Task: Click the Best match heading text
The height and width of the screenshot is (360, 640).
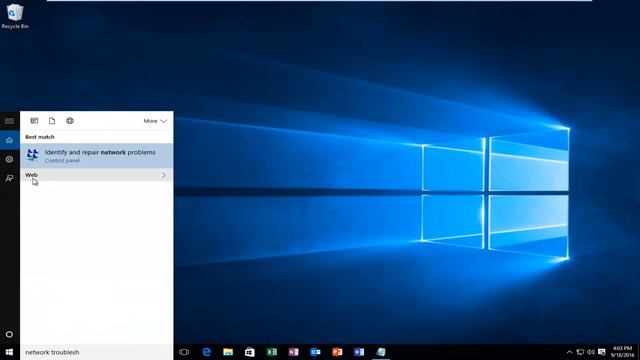Action: tap(40, 137)
